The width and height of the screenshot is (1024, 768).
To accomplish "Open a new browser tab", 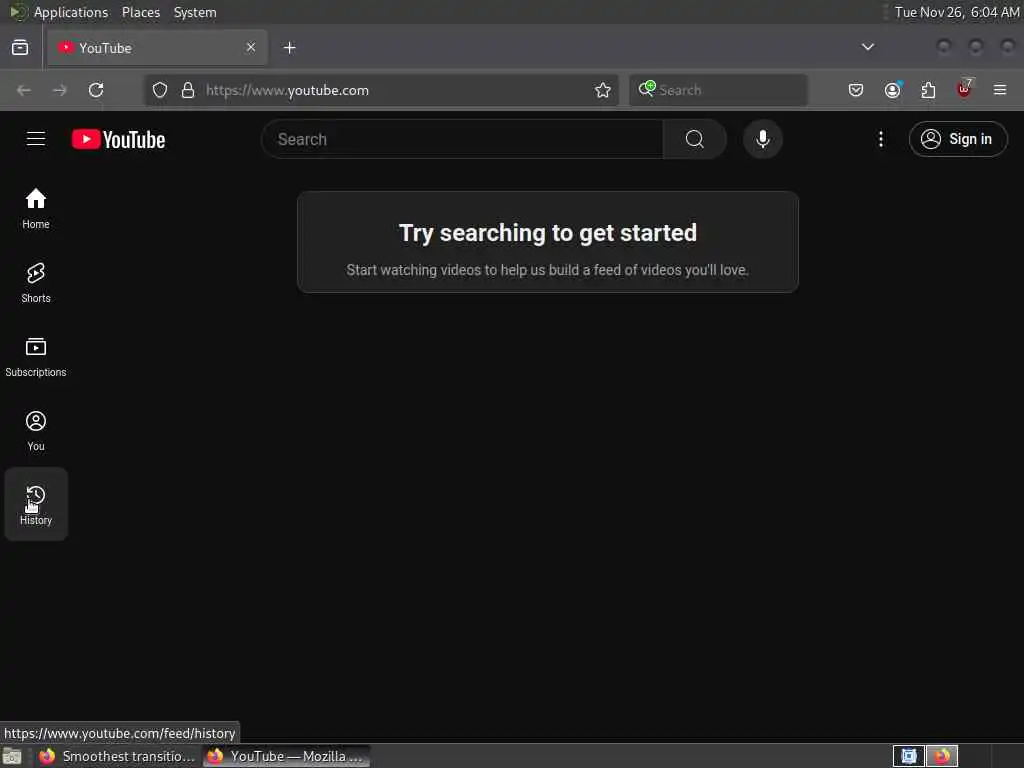I will 289,48.
